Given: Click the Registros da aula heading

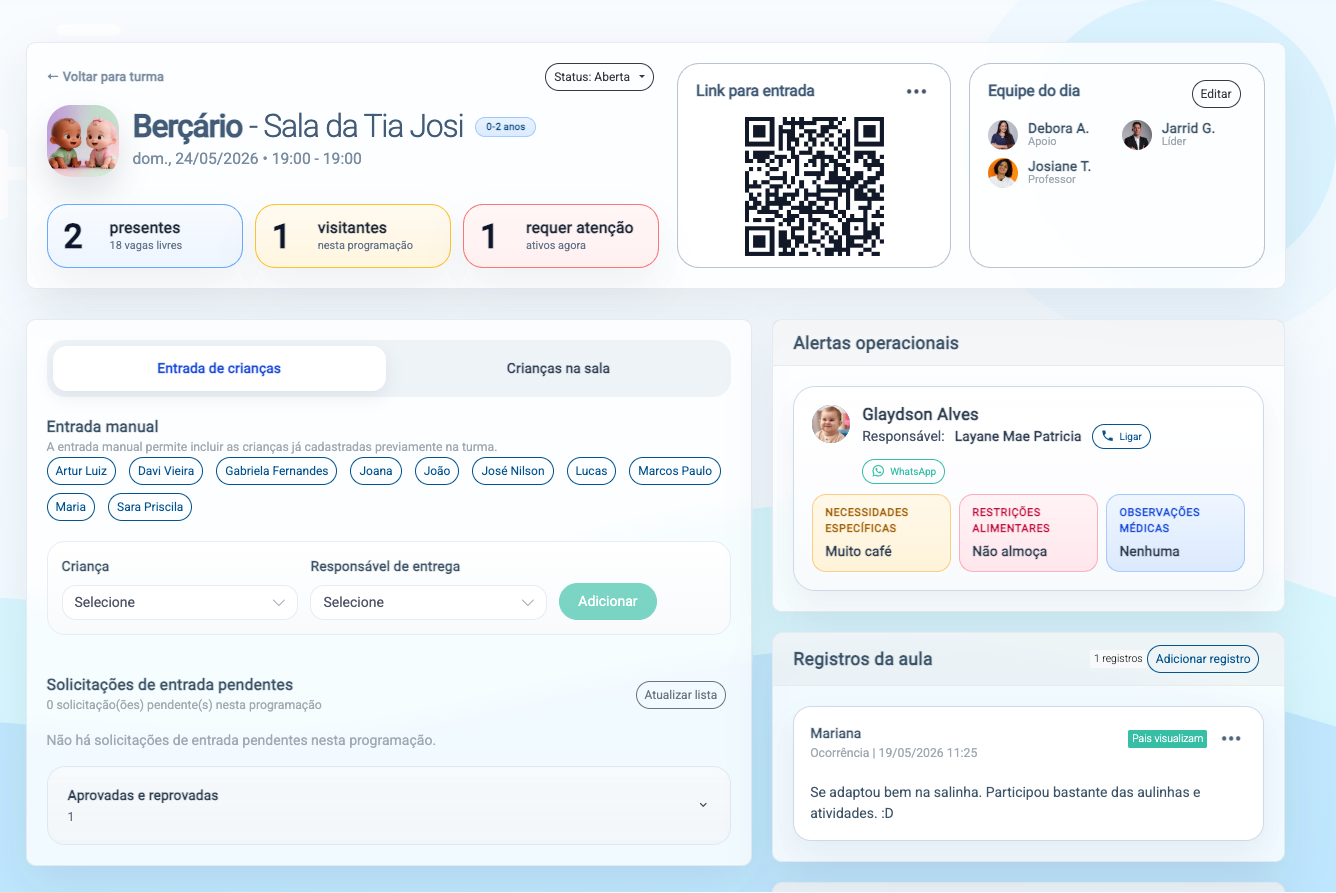Looking at the screenshot, I should tap(863, 659).
